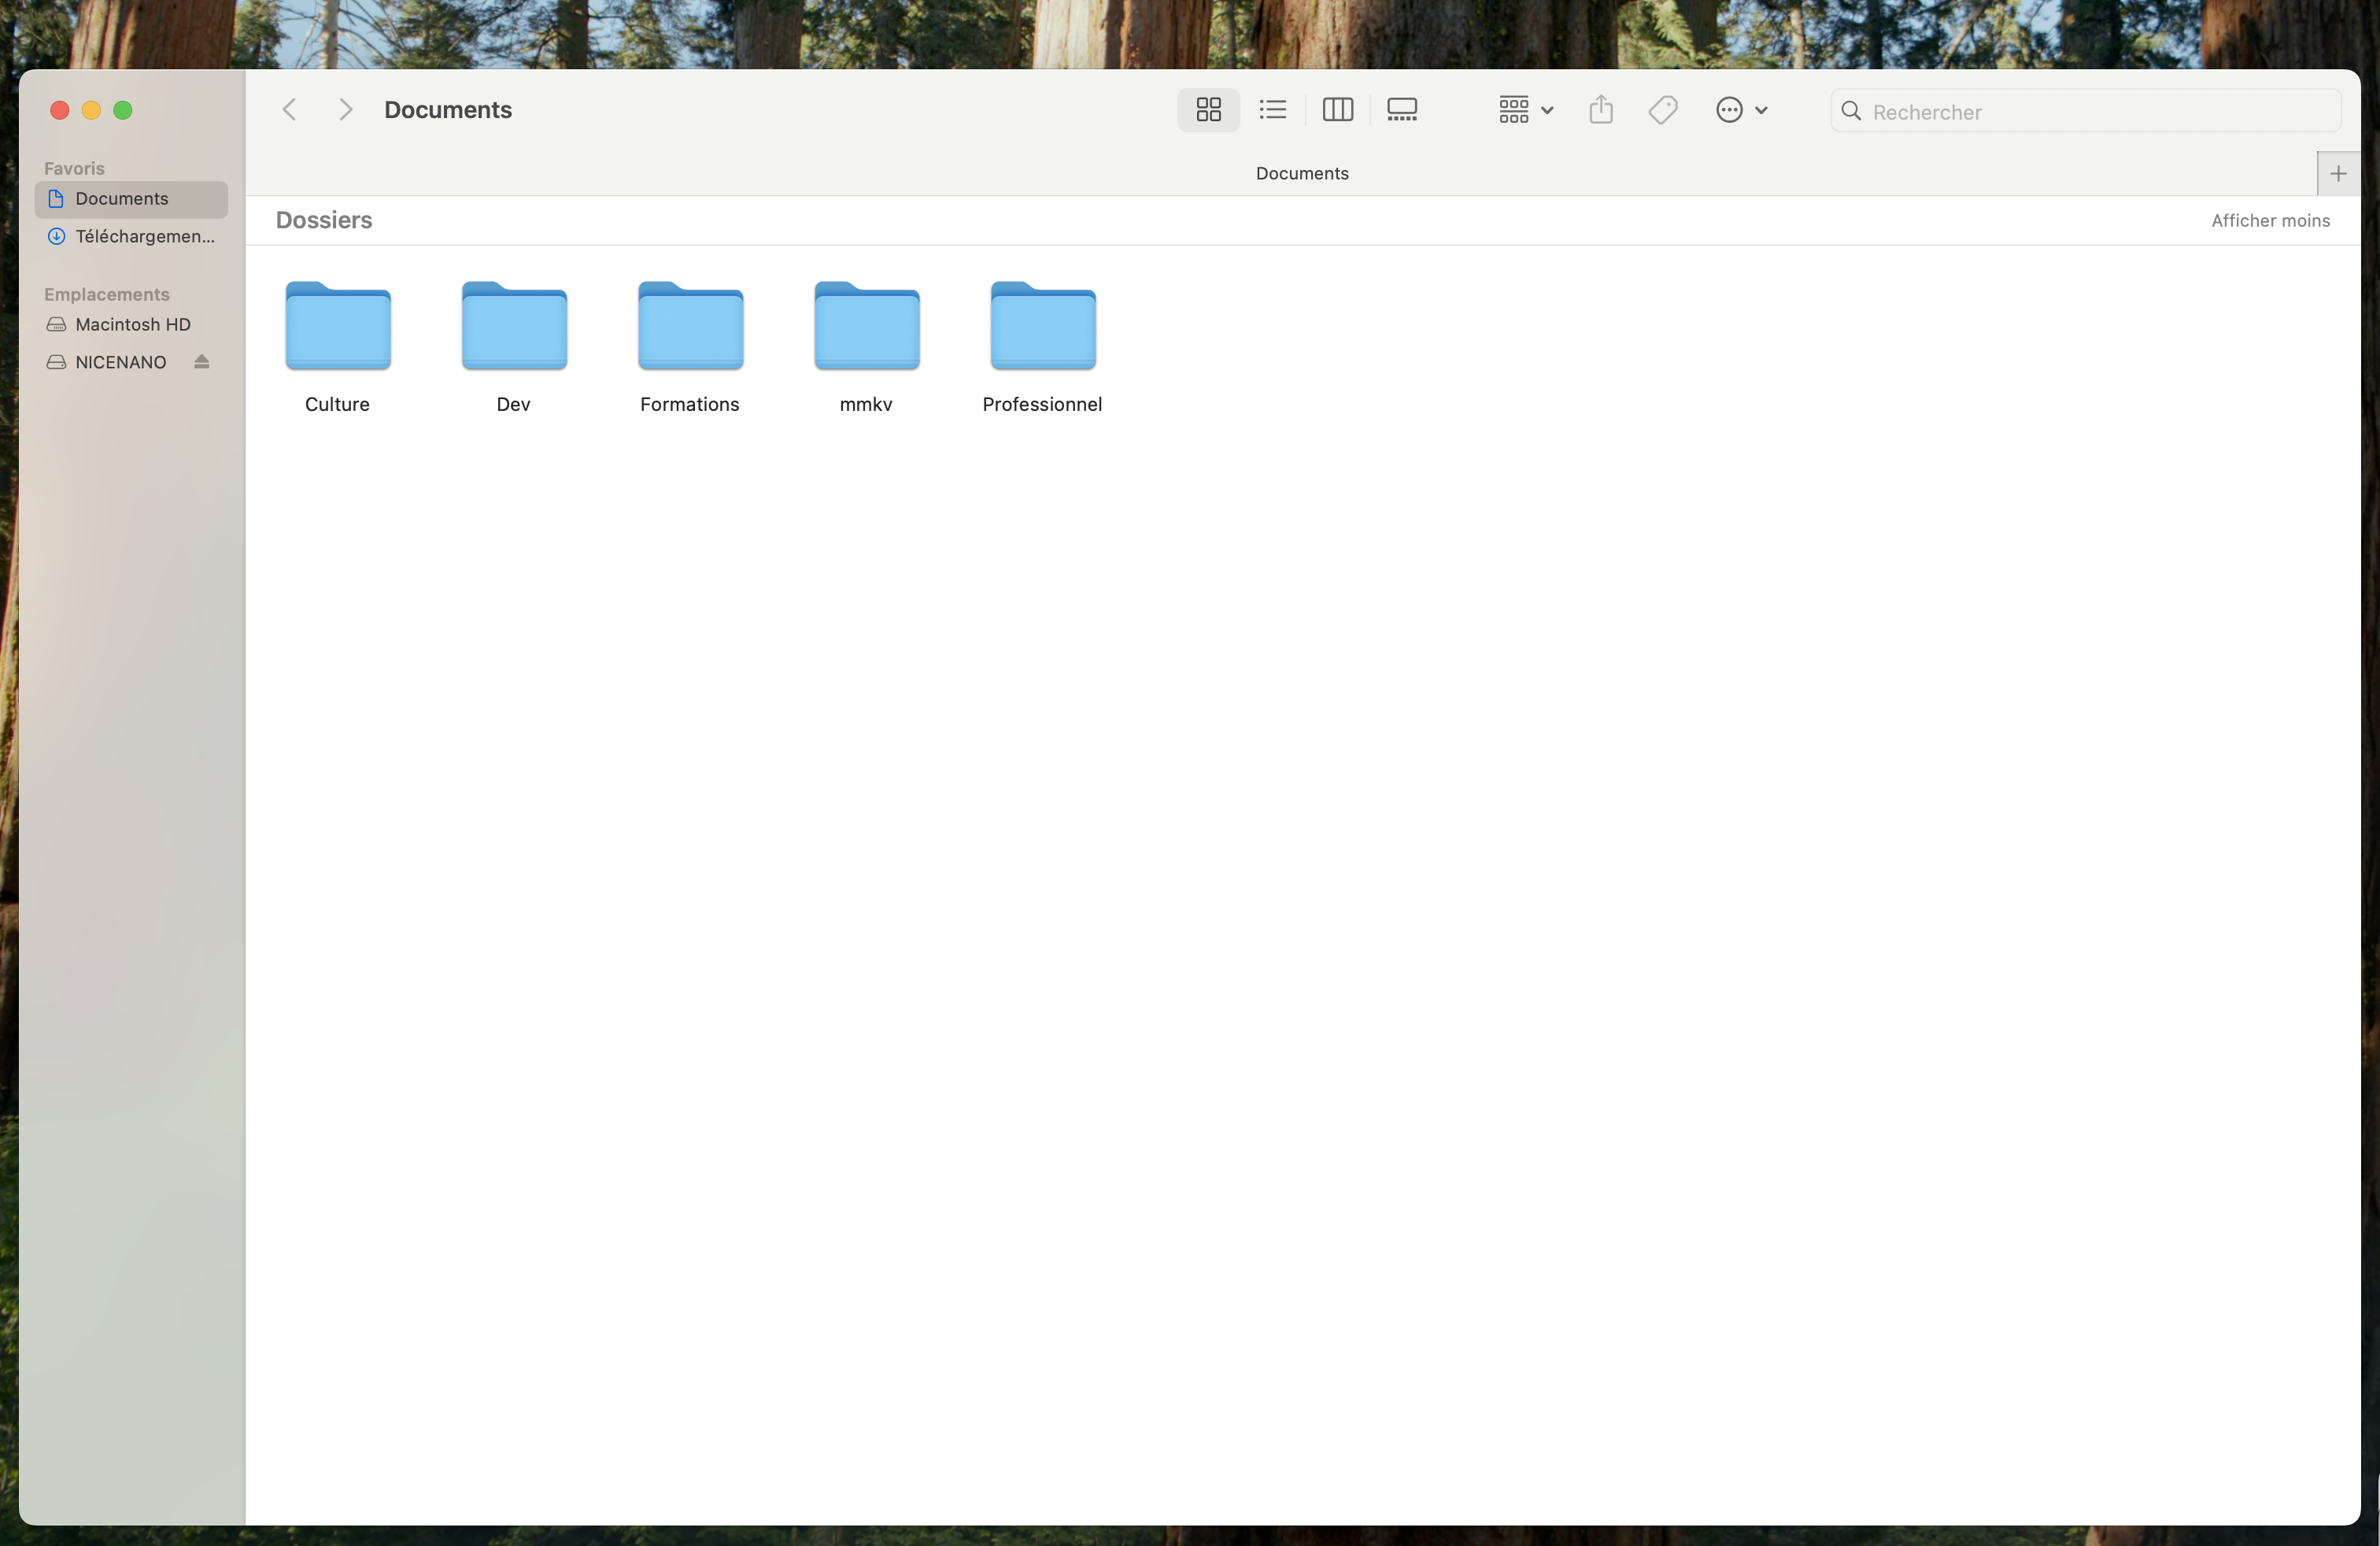
Task: Switch to column view mode
Action: 1337,110
